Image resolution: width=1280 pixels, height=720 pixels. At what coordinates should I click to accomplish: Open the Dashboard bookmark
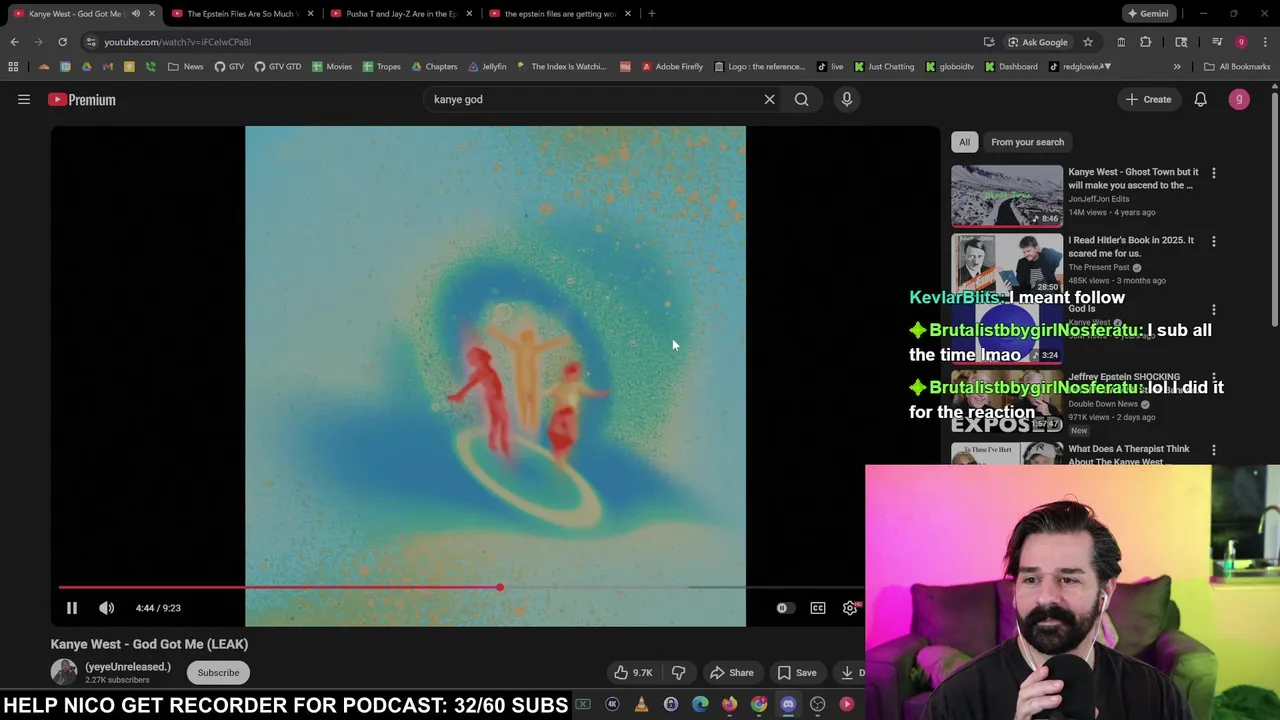click(x=1011, y=67)
